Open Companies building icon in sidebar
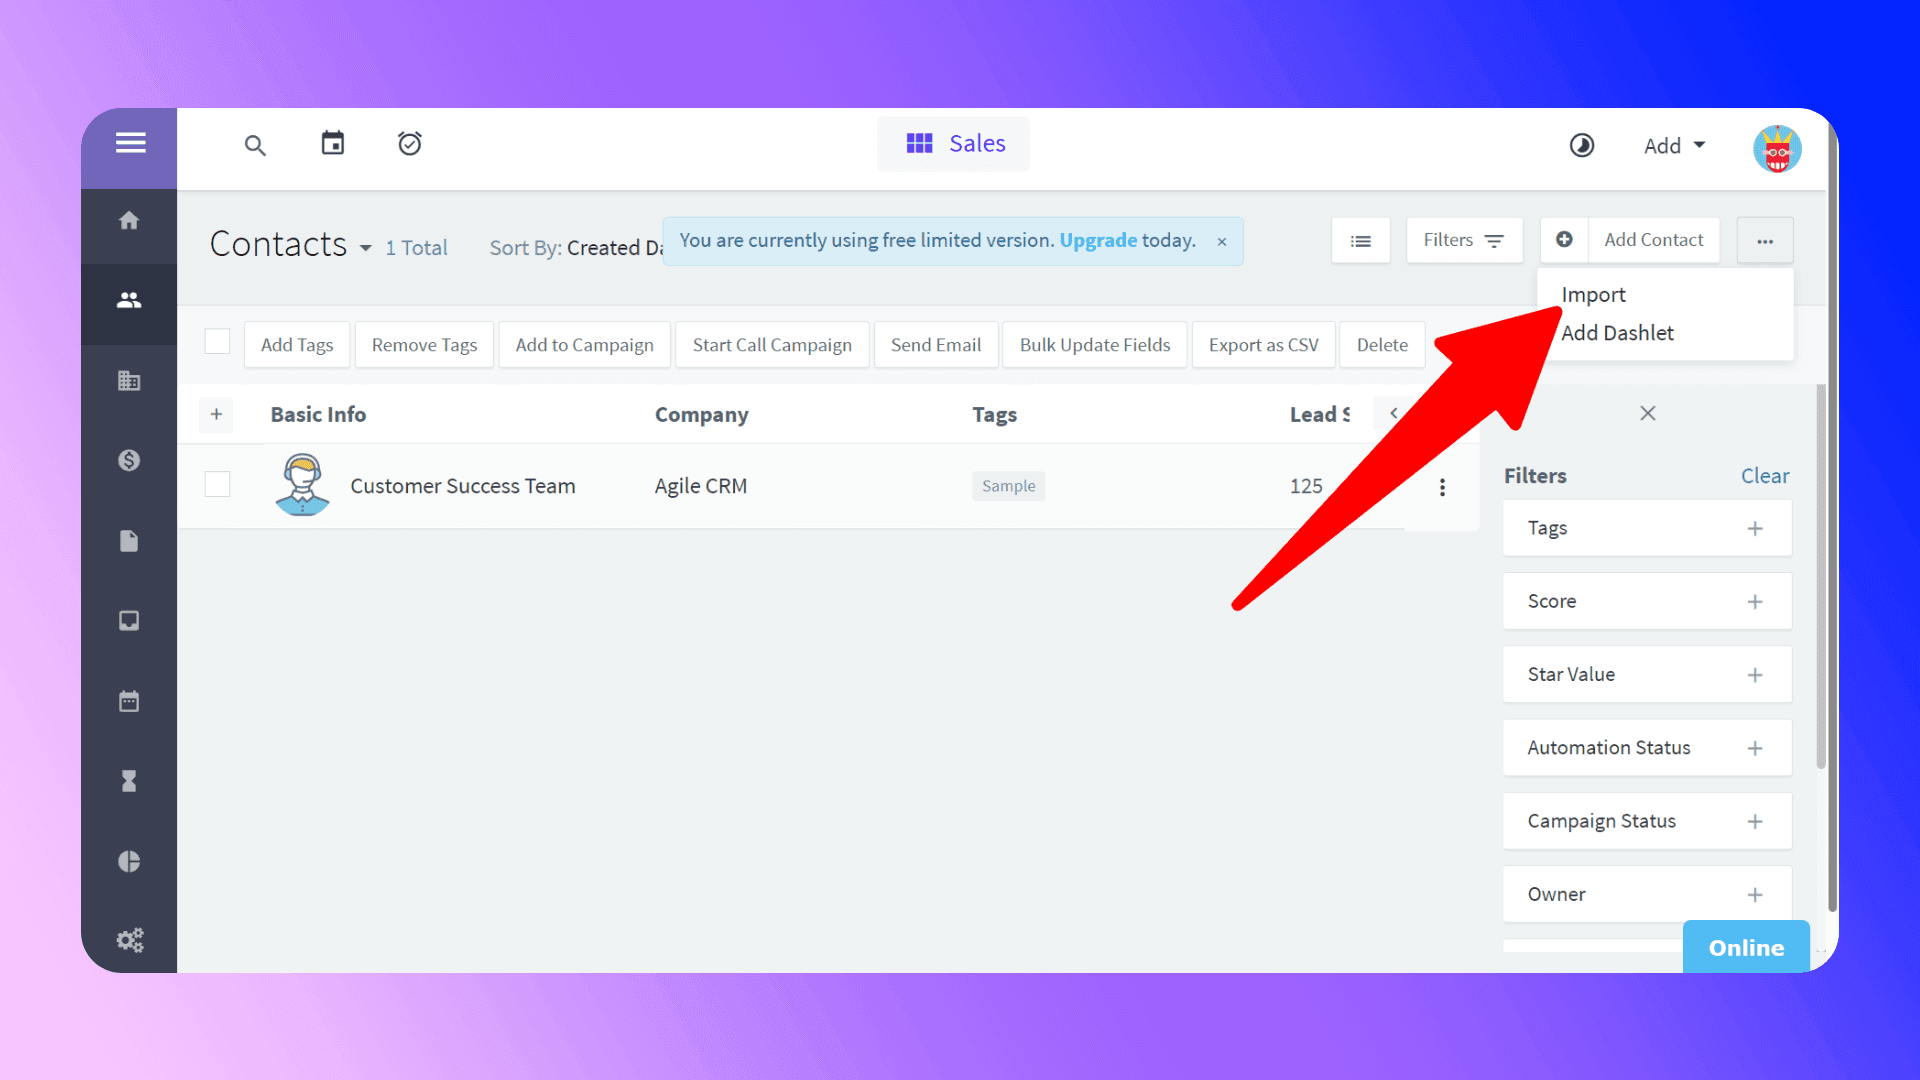Screen dimensions: 1920x1080 point(129,380)
